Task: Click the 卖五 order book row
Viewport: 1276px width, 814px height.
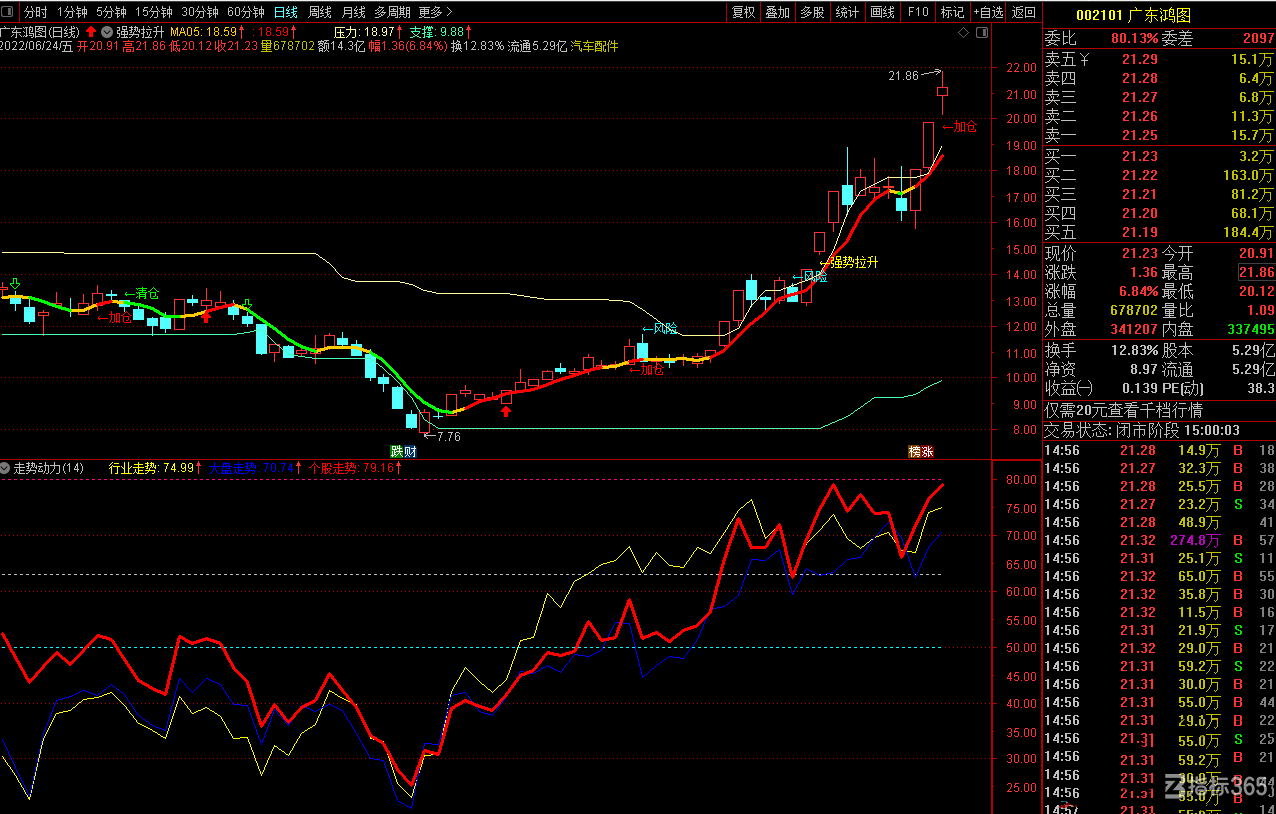Action: coord(1159,60)
